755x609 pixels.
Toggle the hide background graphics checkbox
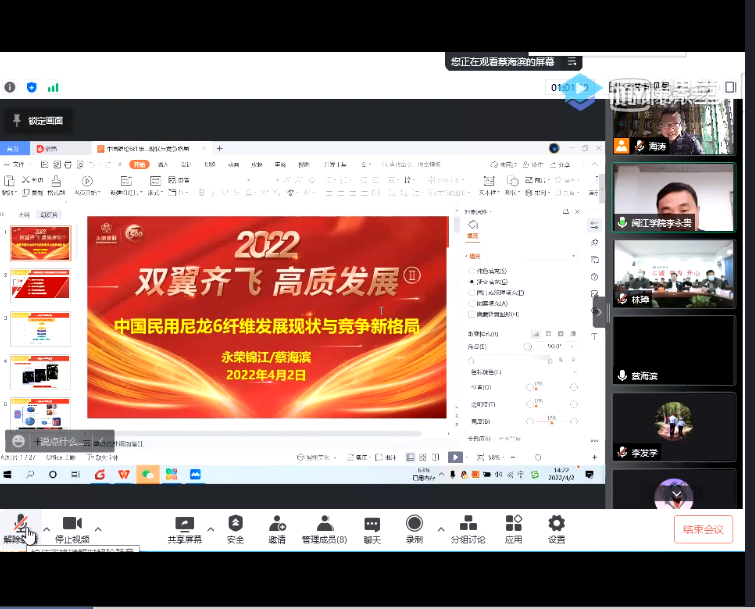471,314
